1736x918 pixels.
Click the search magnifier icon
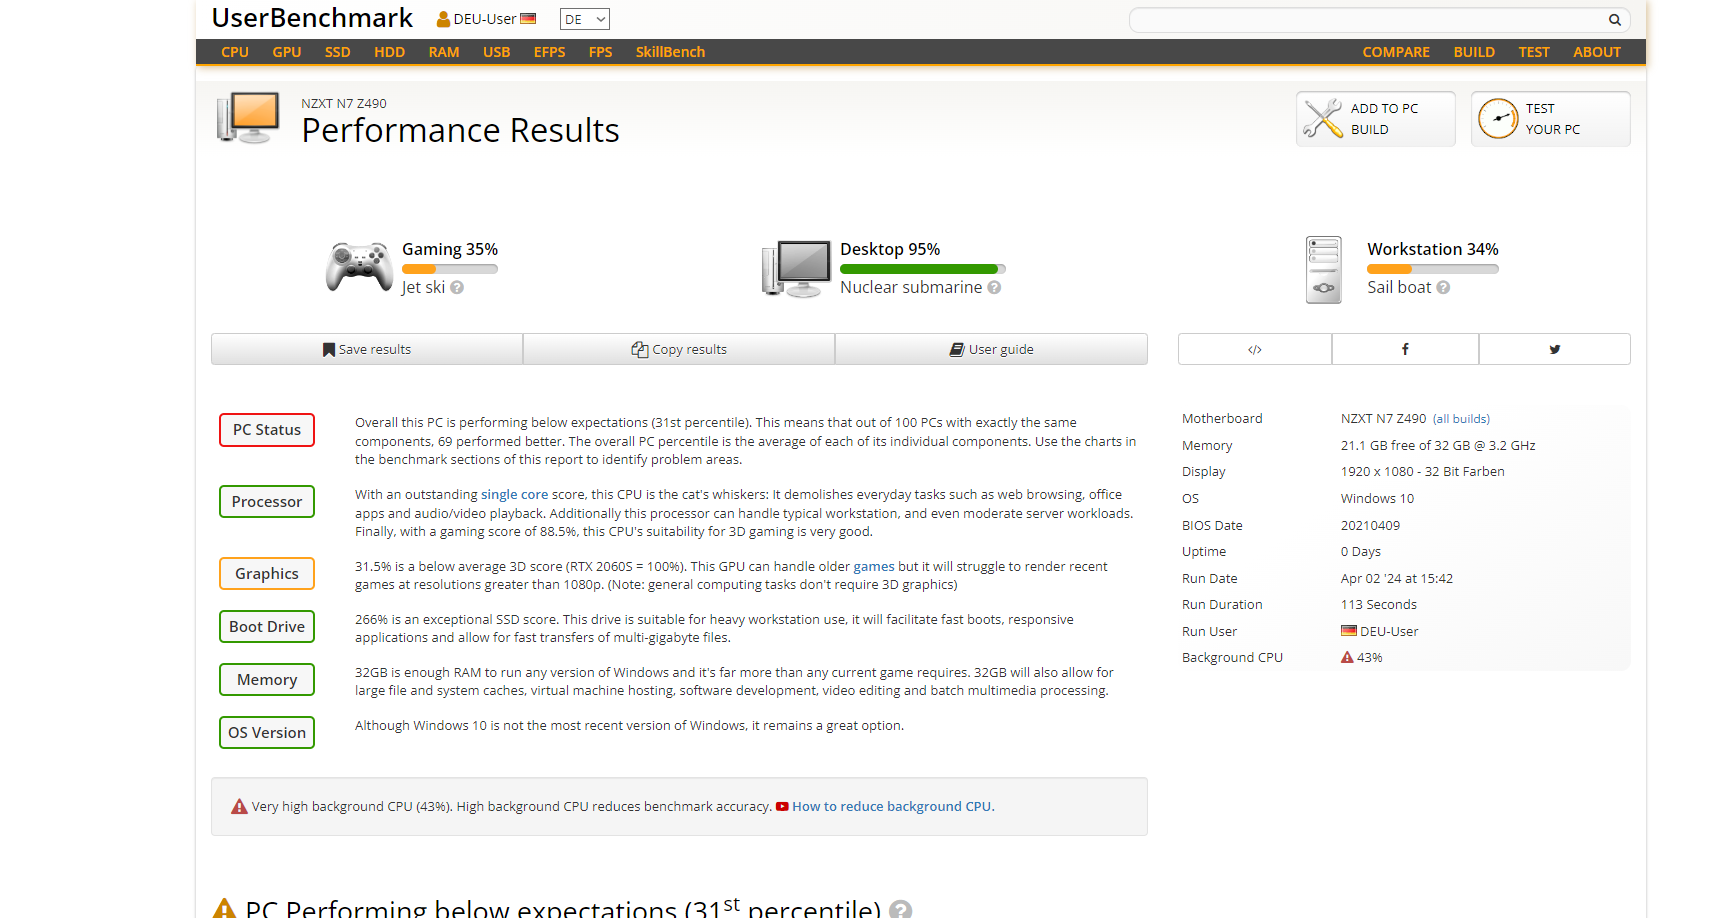(x=1614, y=20)
